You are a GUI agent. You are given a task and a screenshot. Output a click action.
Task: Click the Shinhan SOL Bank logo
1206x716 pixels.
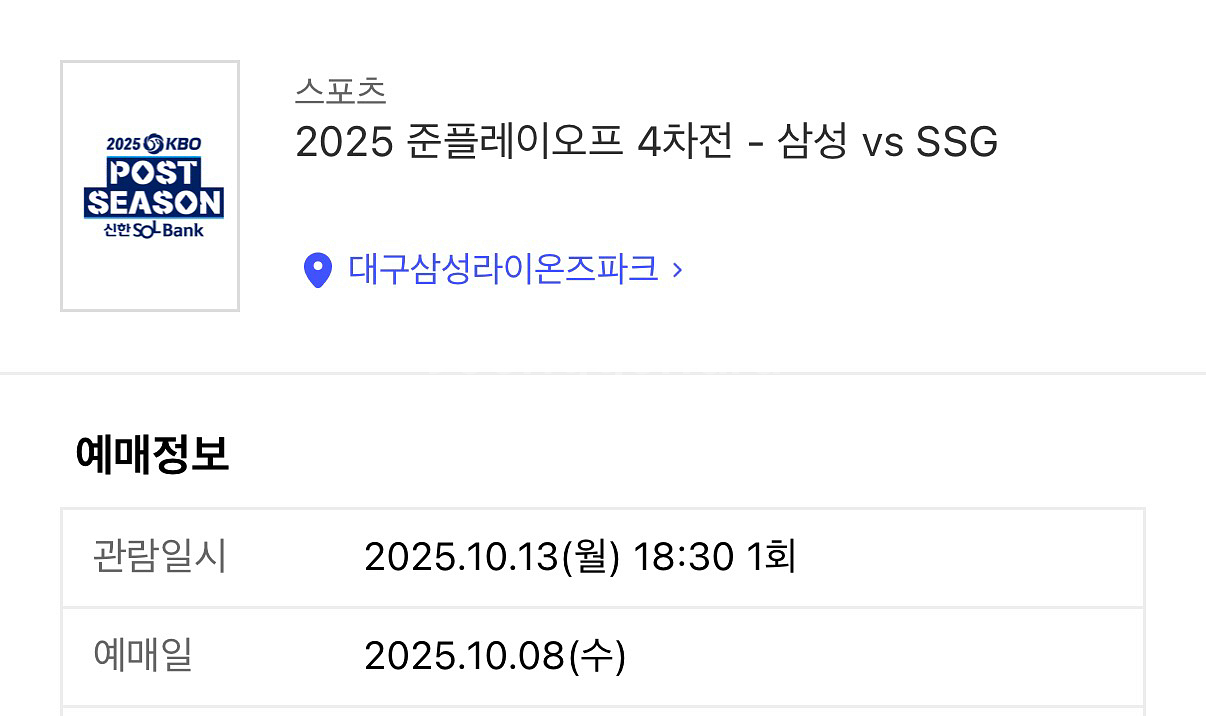tap(152, 230)
